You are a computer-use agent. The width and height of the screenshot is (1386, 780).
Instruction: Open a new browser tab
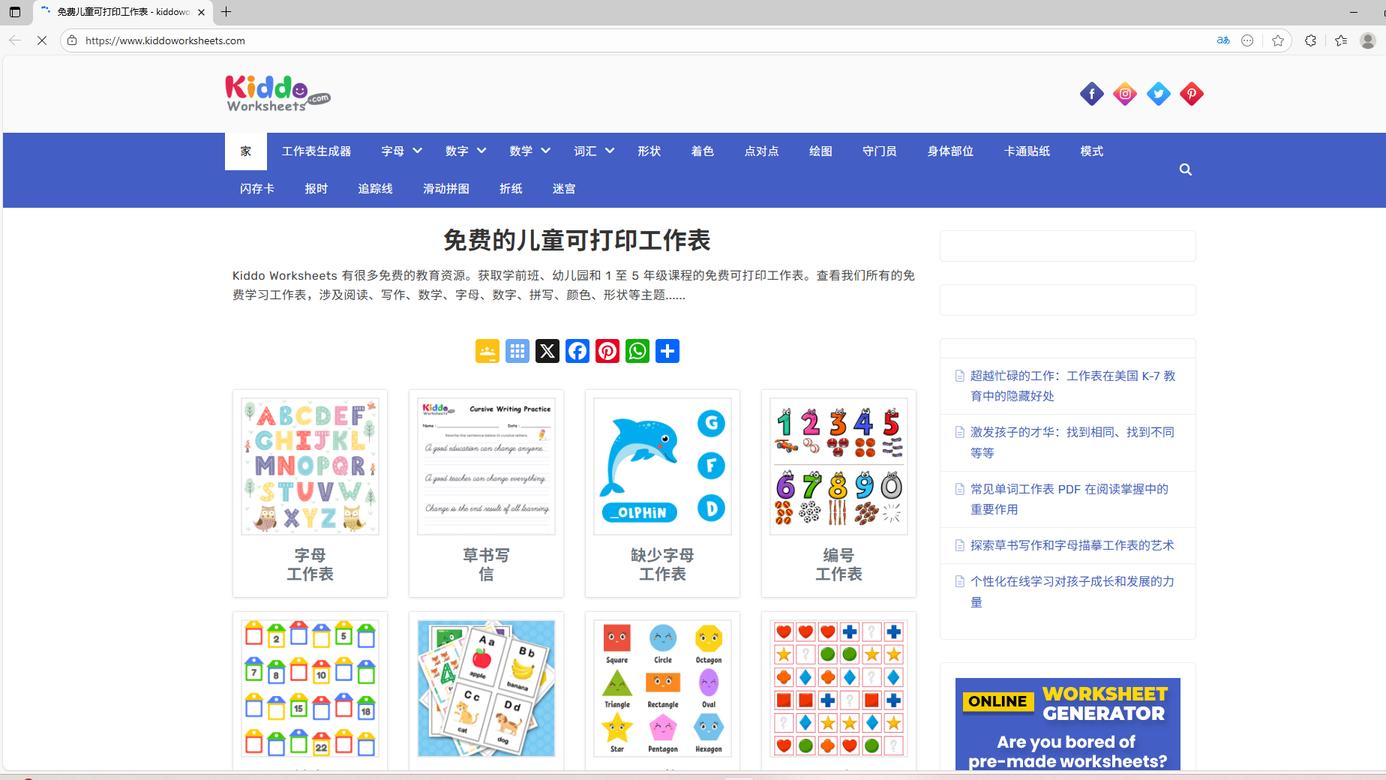point(226,12)
